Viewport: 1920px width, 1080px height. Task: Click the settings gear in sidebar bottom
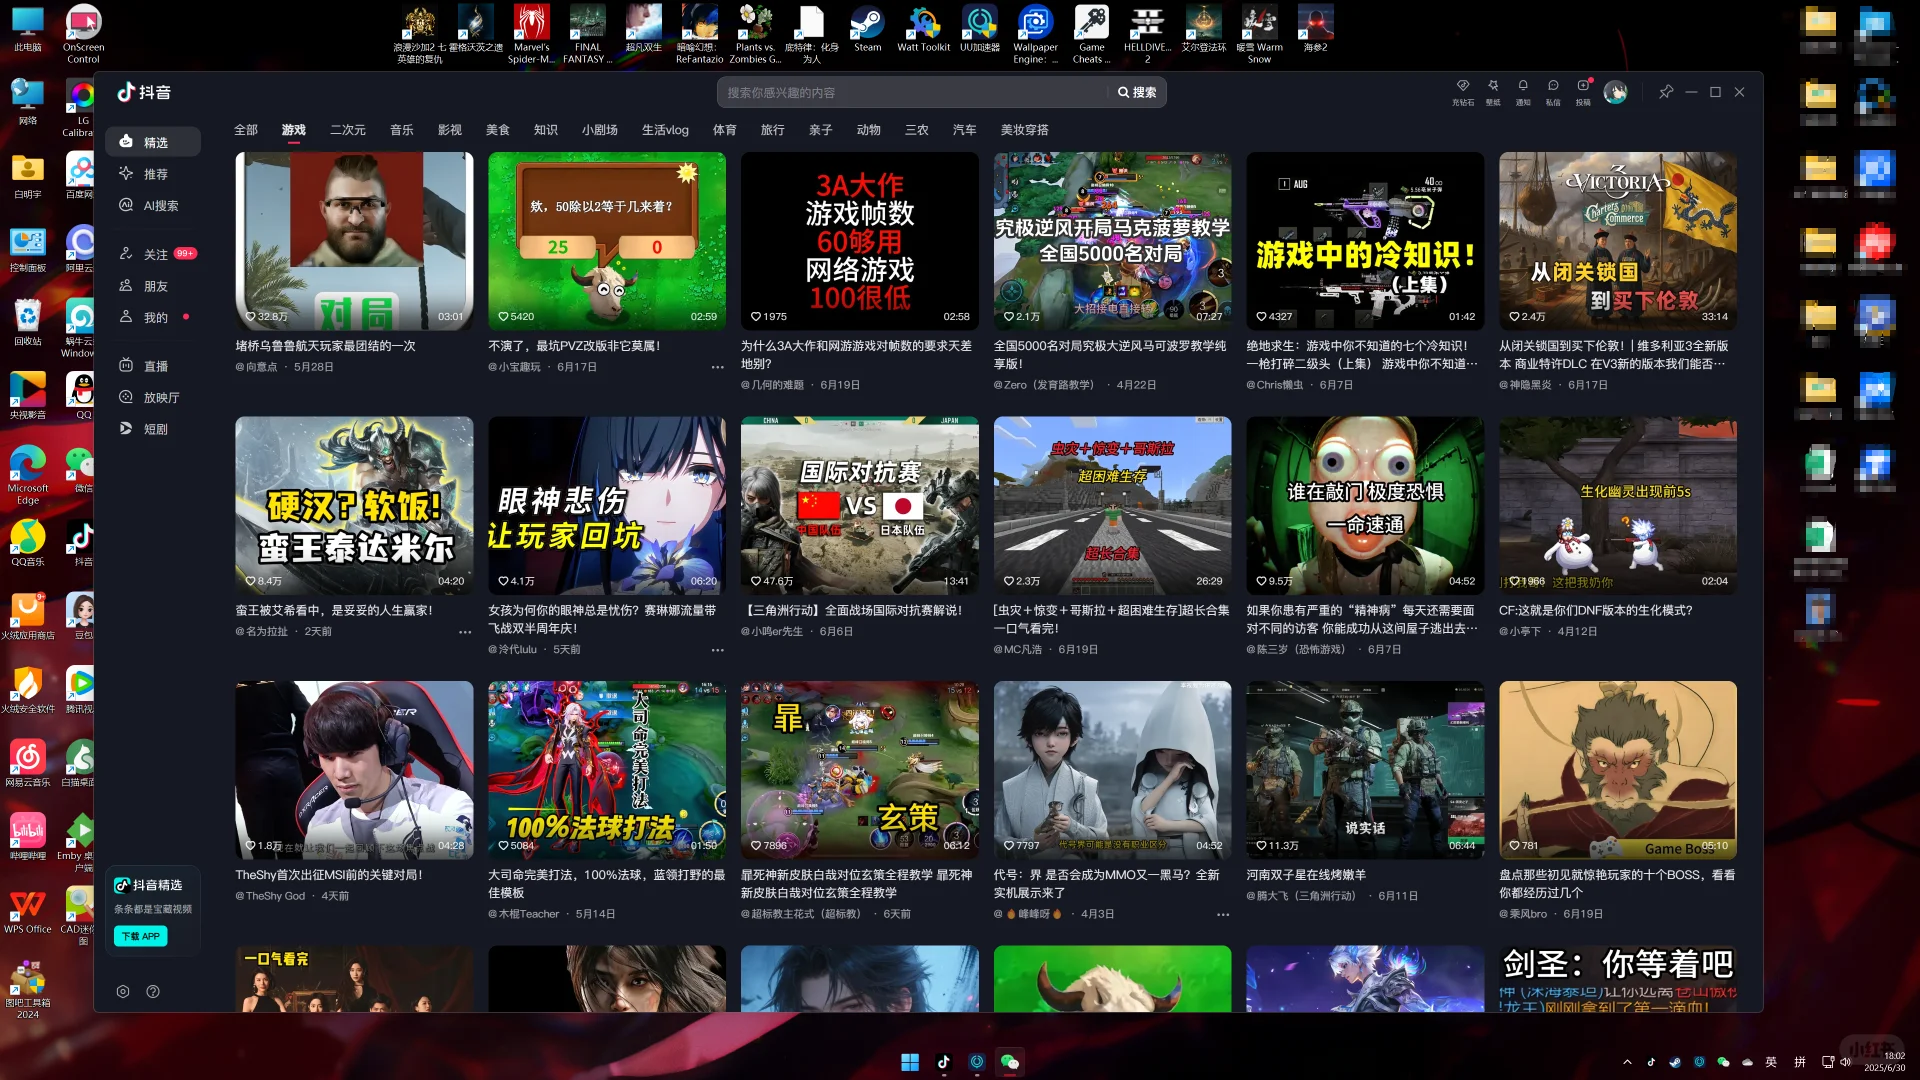tap(123, 991)
